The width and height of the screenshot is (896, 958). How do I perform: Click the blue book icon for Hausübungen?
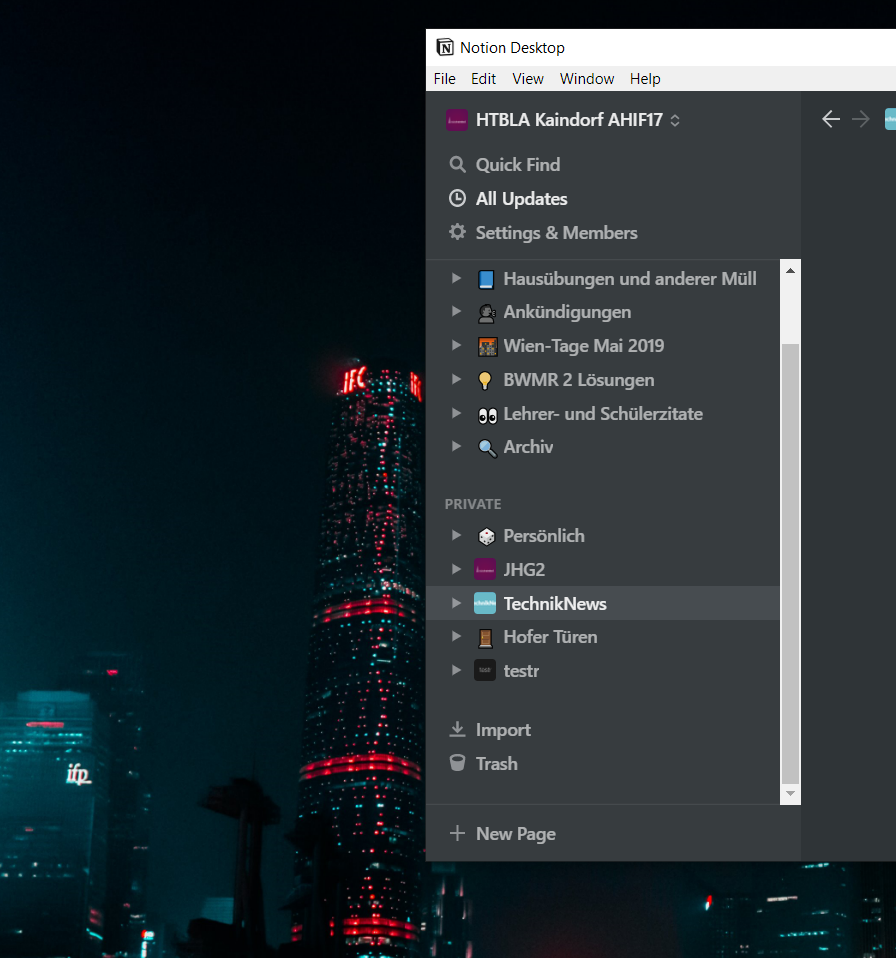click(x=486, y=279)
